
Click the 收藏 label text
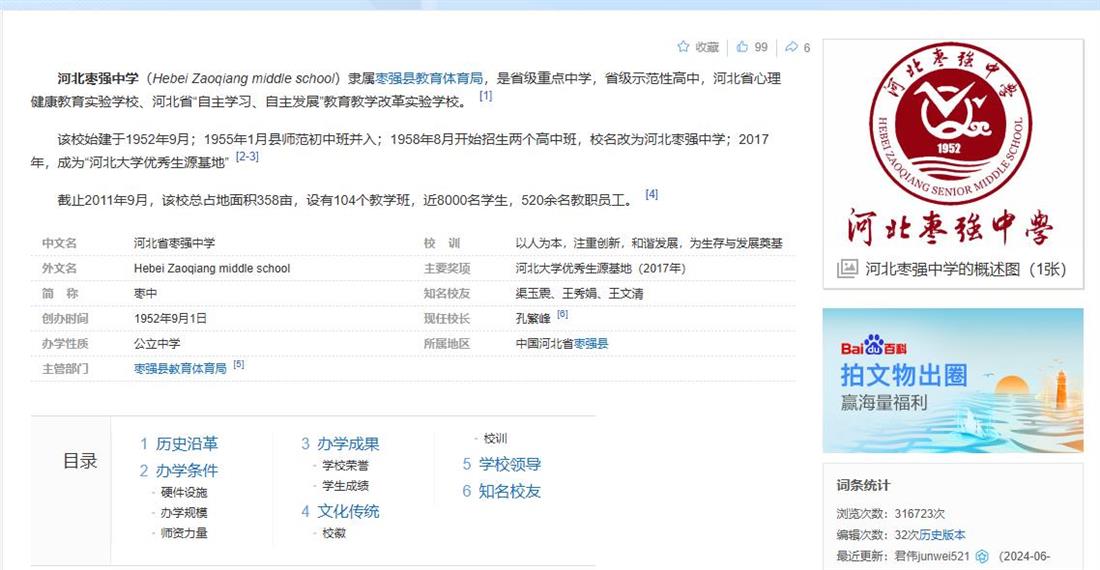pyautogui.click(x=707, y=47)
